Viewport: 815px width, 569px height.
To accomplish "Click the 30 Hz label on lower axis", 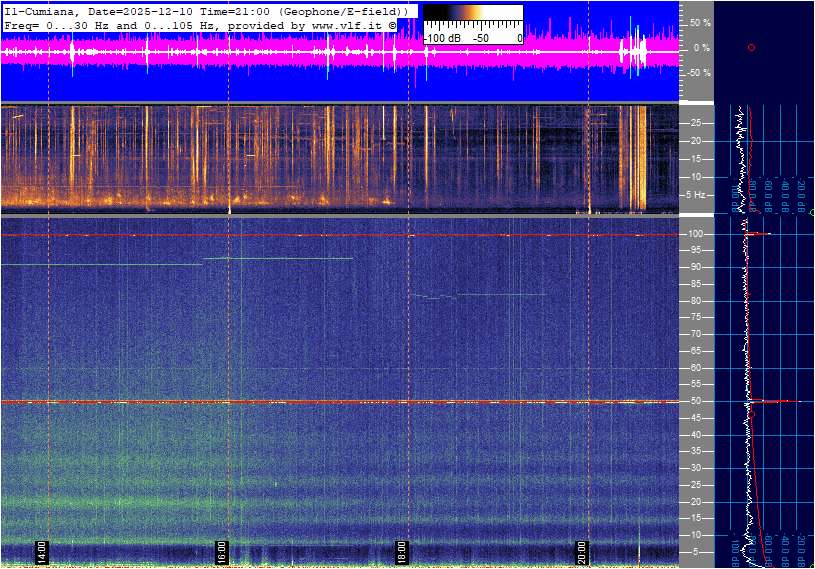I will point(694,469).
